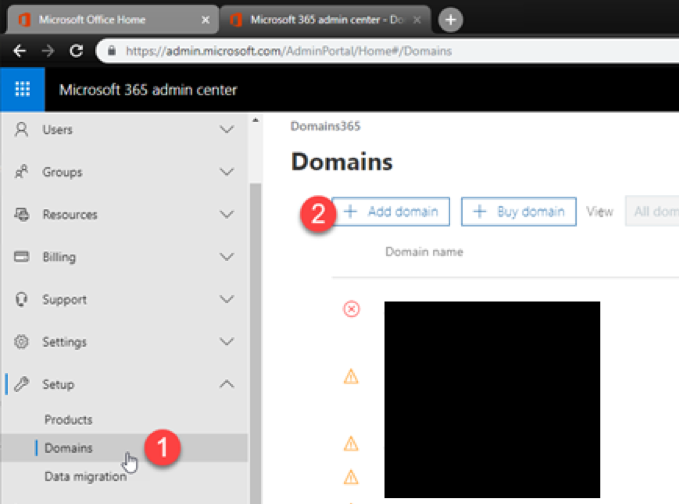Open the Setup section in the sidebar

coord(124,384)
